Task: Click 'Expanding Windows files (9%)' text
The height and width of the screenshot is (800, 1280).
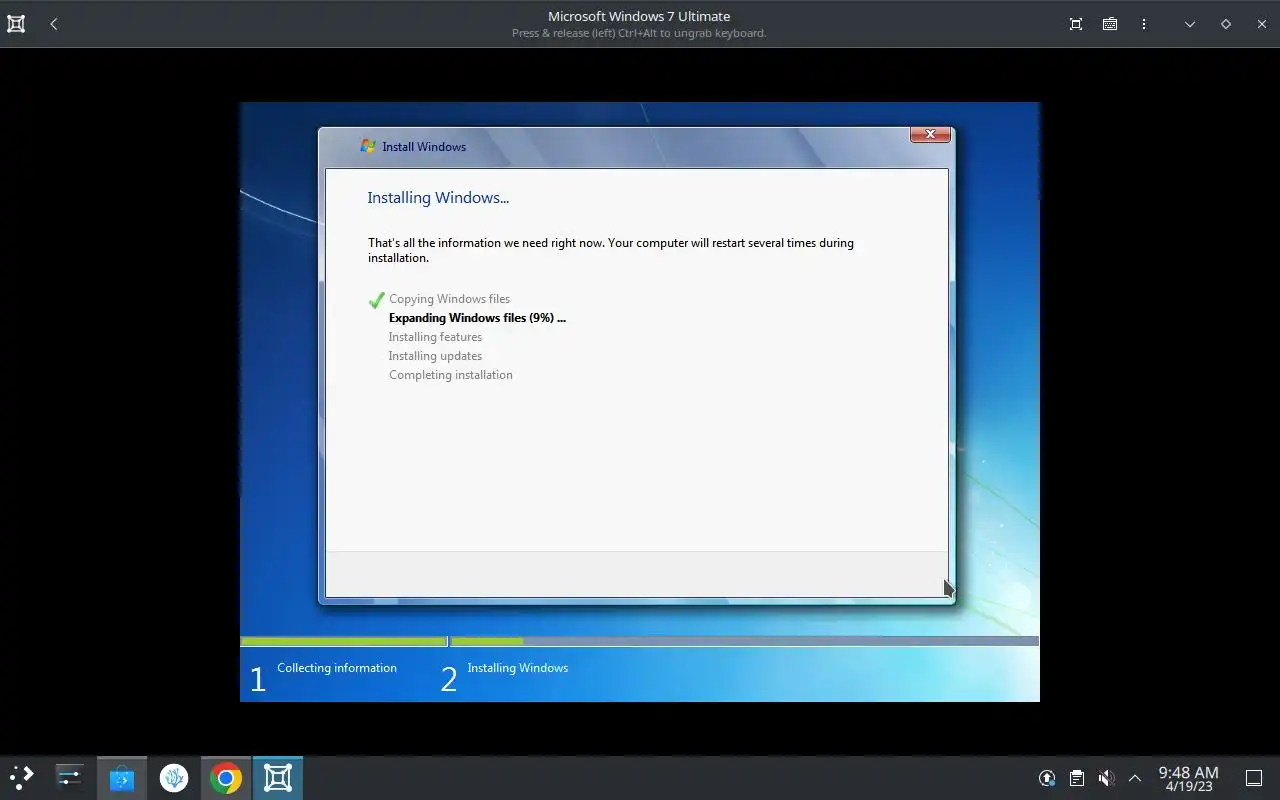Action: click(477, 318)
